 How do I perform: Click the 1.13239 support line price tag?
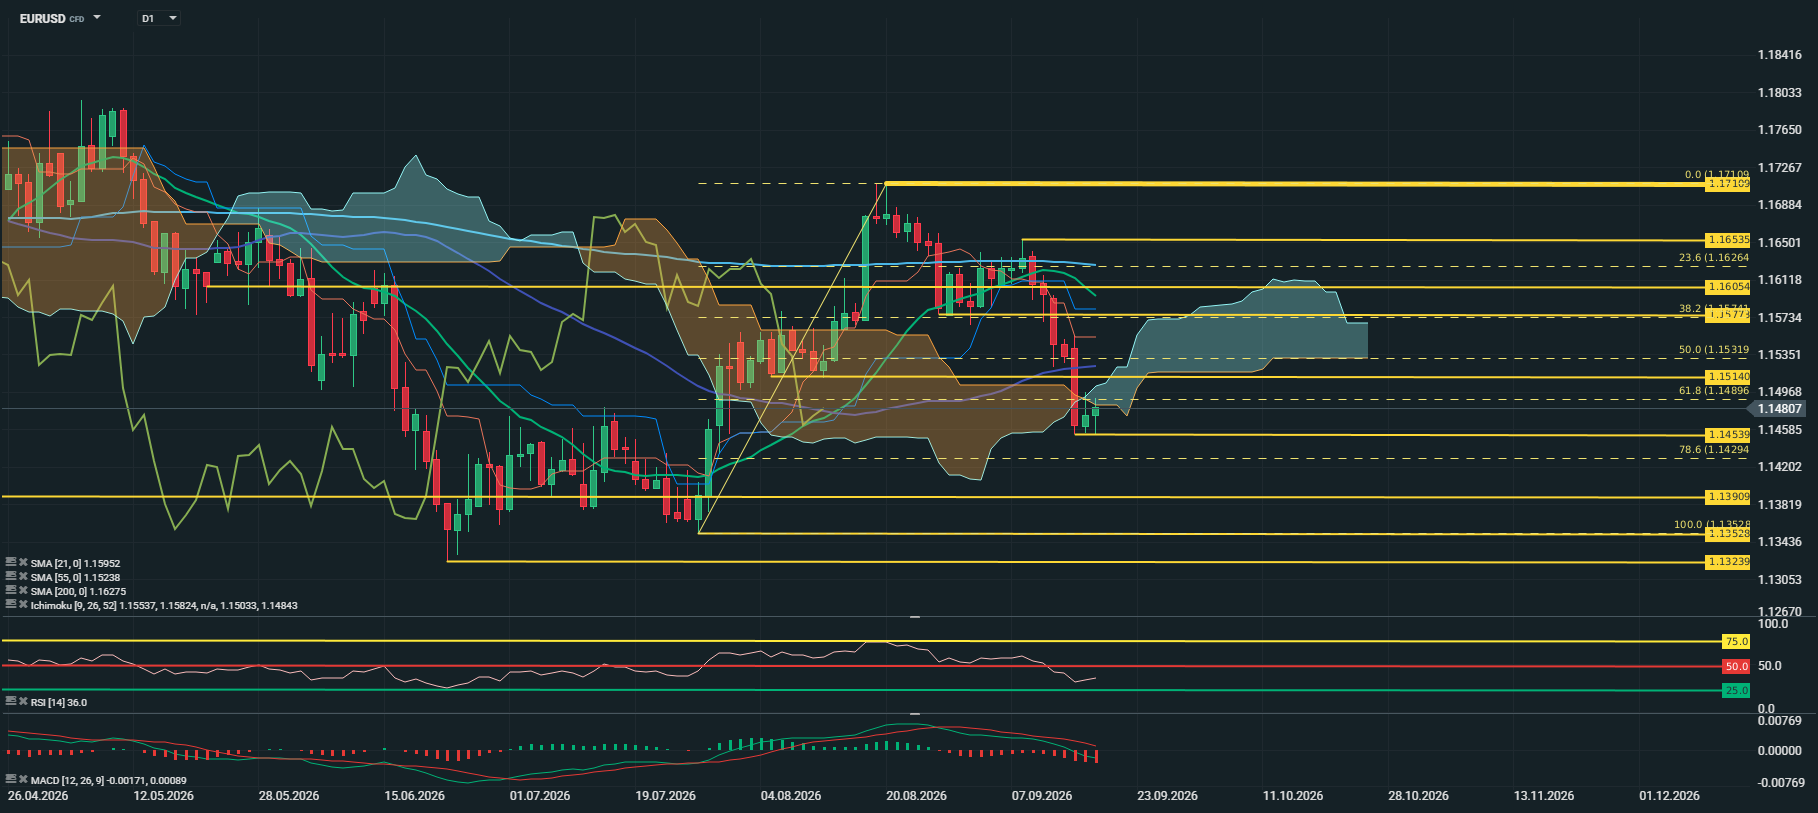click(1728, 562)
